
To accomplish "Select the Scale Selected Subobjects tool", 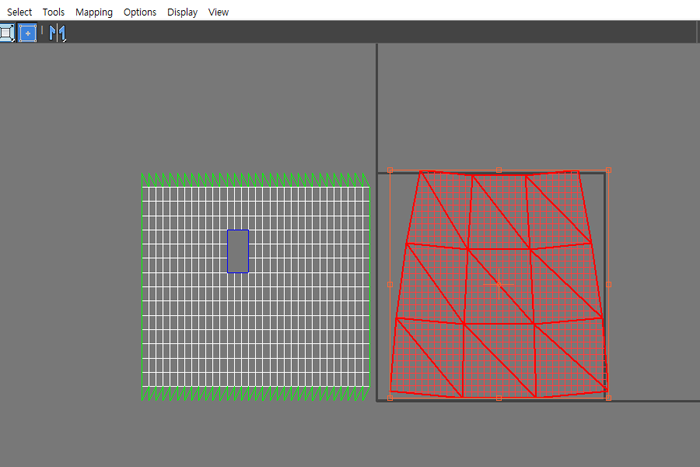I will pyautogui.click(x=7, y=33).
